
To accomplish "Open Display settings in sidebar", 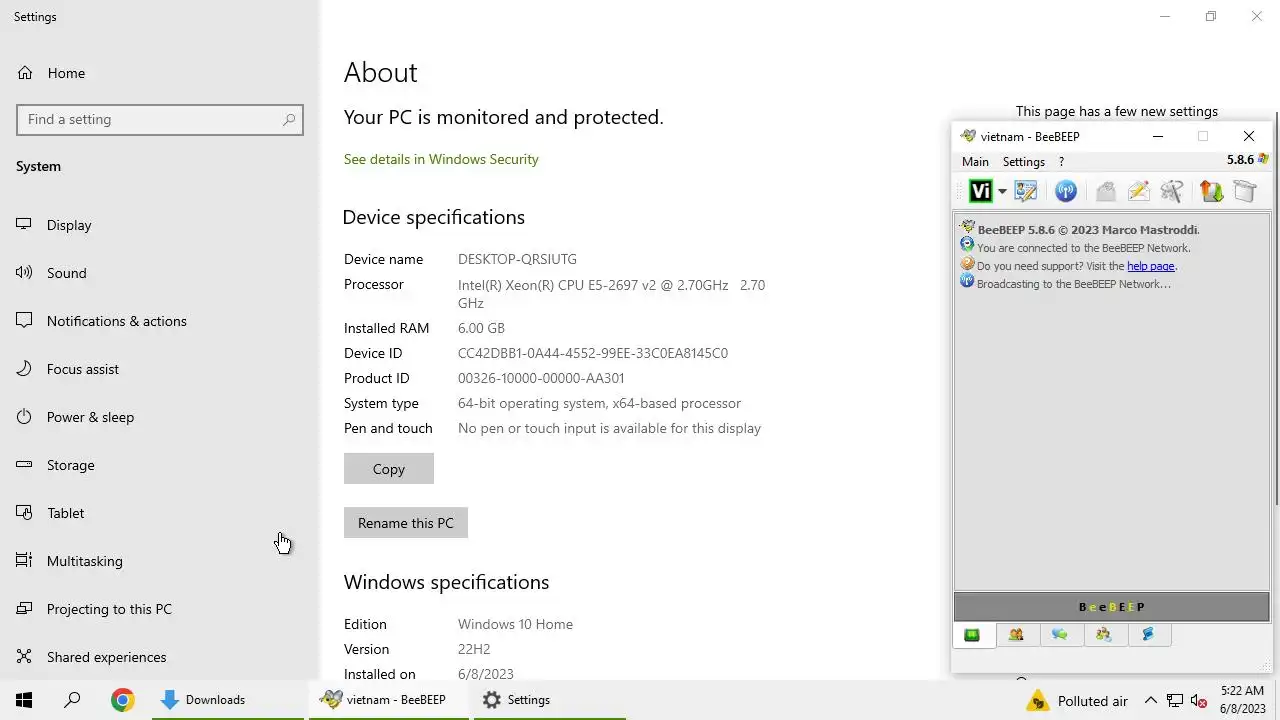I will pos(160,225).
